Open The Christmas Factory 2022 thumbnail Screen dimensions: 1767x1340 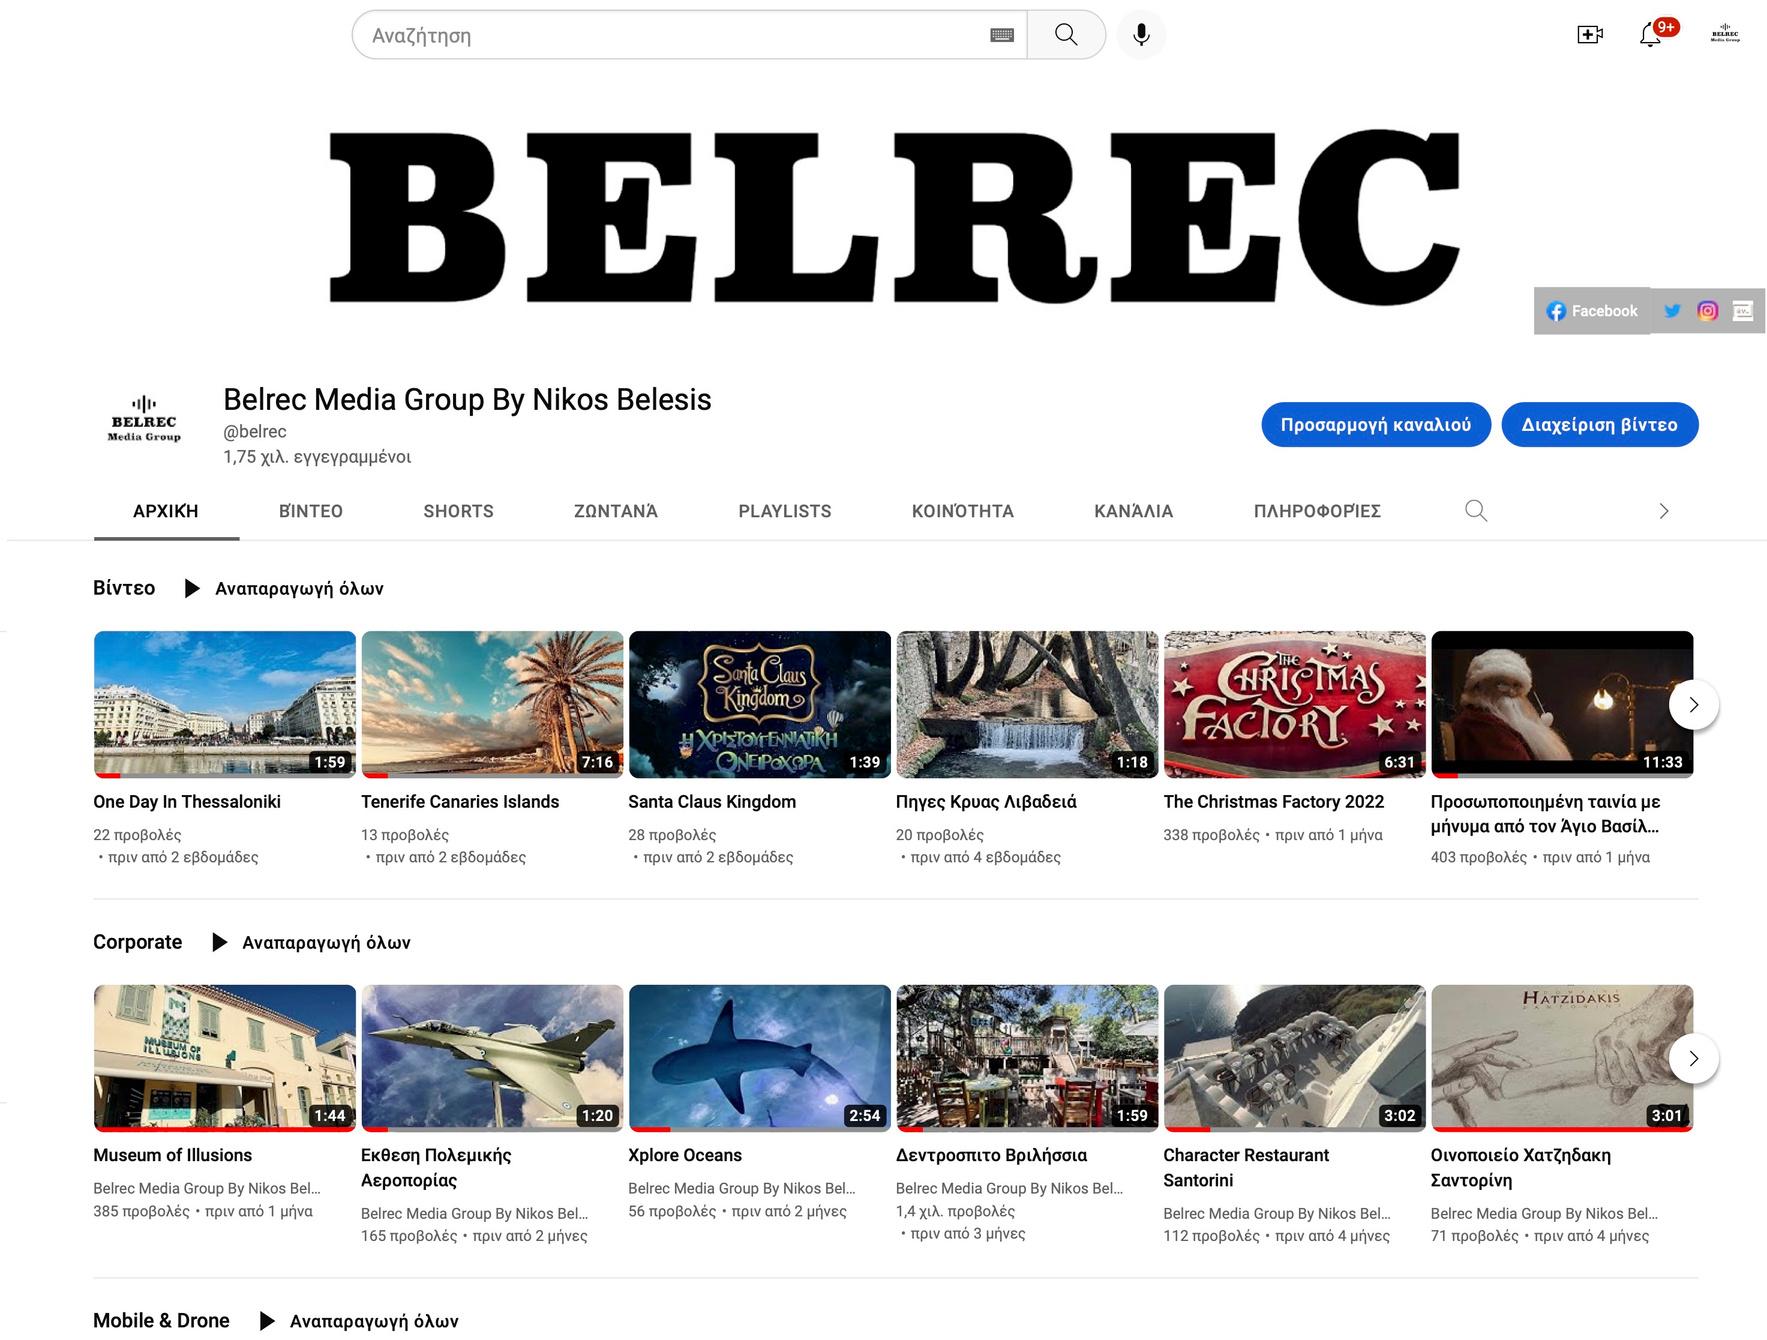pos(1295,704)
